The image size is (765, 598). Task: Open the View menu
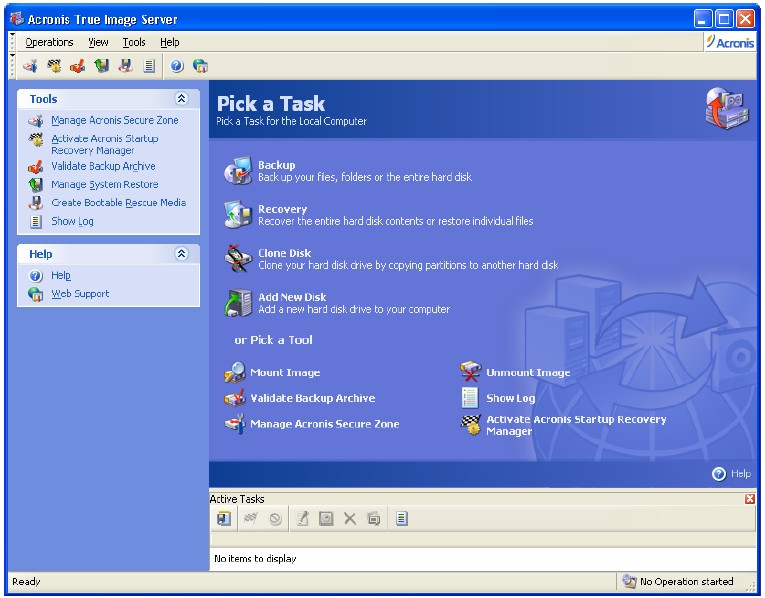pos(98,42)
